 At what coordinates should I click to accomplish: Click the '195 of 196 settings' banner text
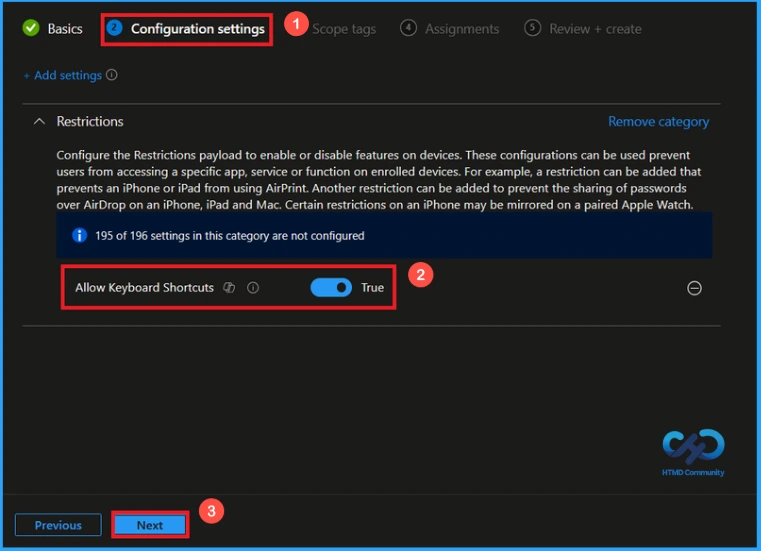pos(230,235)
